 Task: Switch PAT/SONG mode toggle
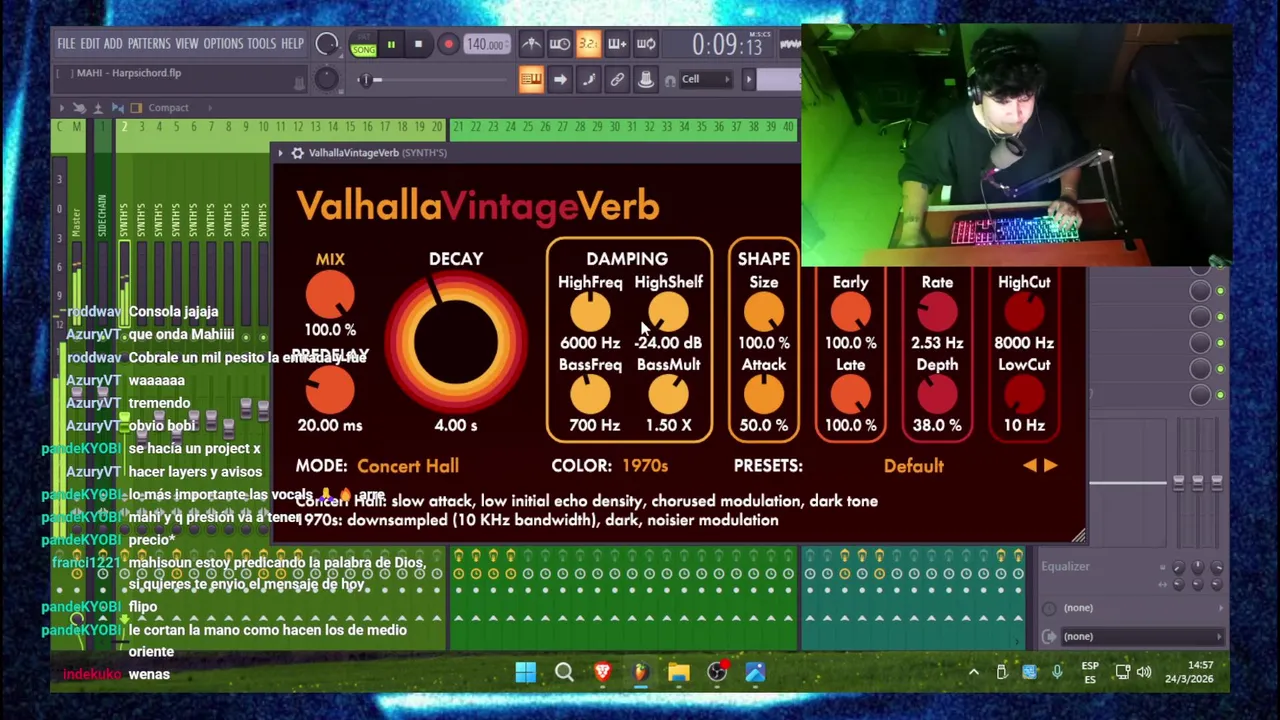(363, 44)
